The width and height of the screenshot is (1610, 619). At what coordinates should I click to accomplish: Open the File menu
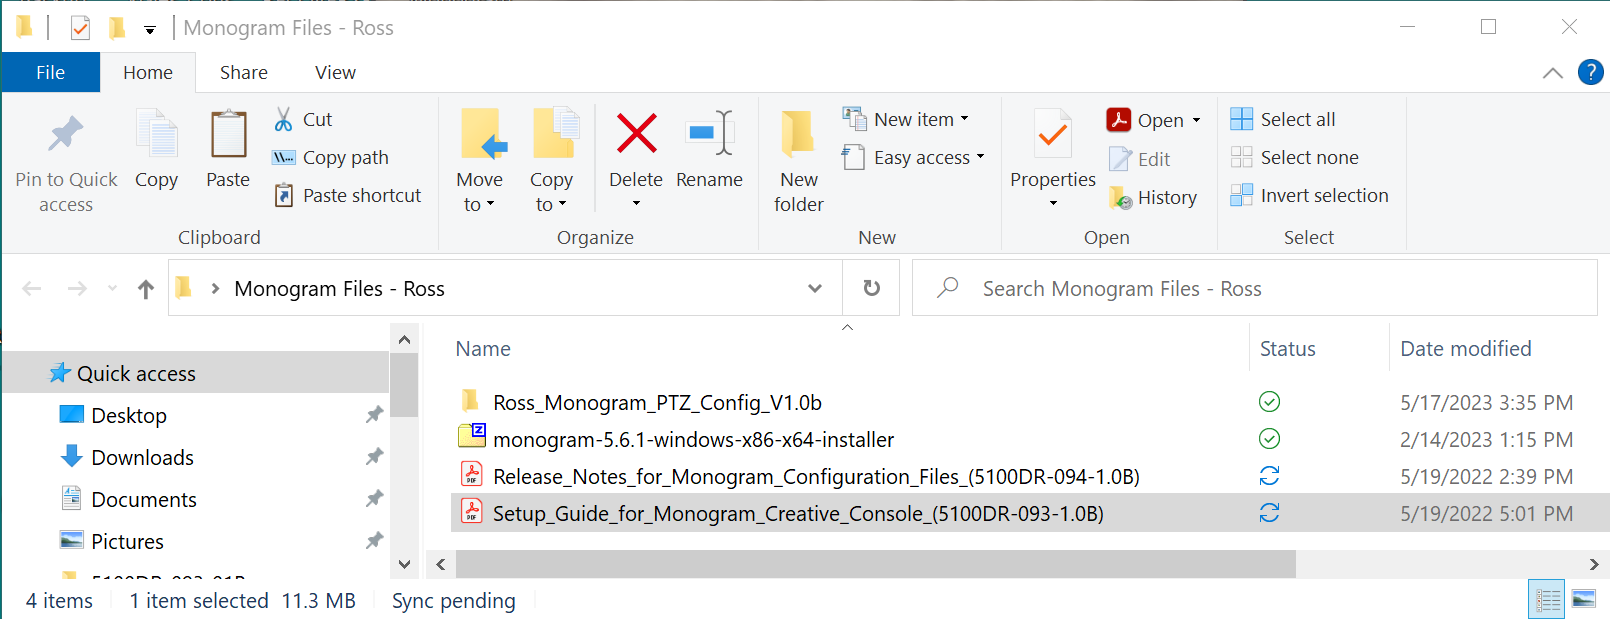50,72
